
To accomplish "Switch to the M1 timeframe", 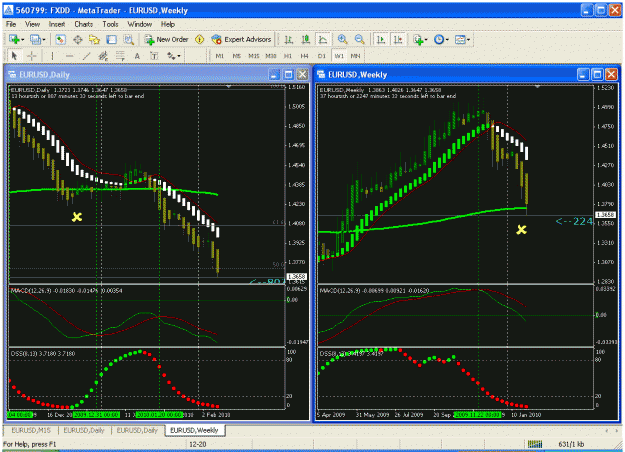I will (x=220, y=56).
